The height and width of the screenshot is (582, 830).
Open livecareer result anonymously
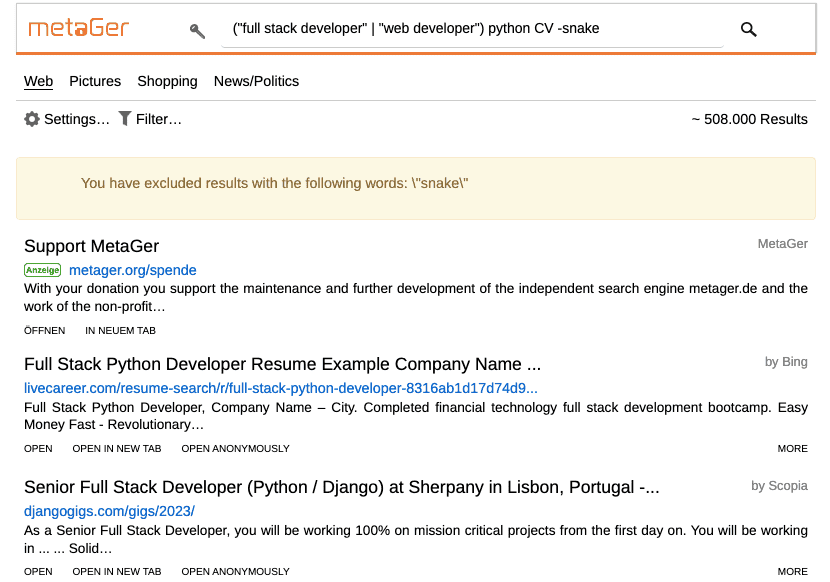[235, 449]
